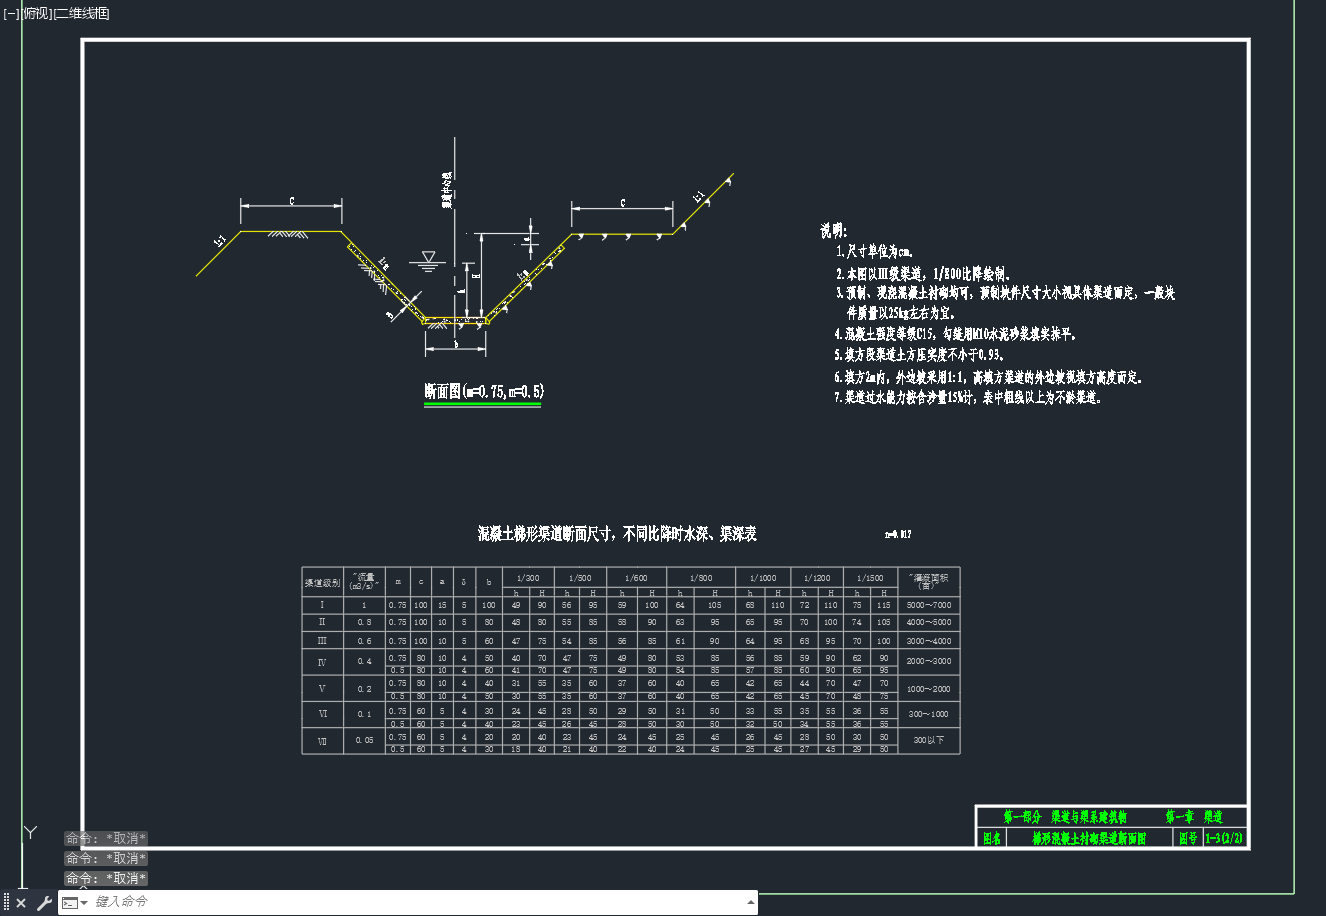
Task: Select the Ⅲ channel grade row label
Action: (x=322, y=640)
